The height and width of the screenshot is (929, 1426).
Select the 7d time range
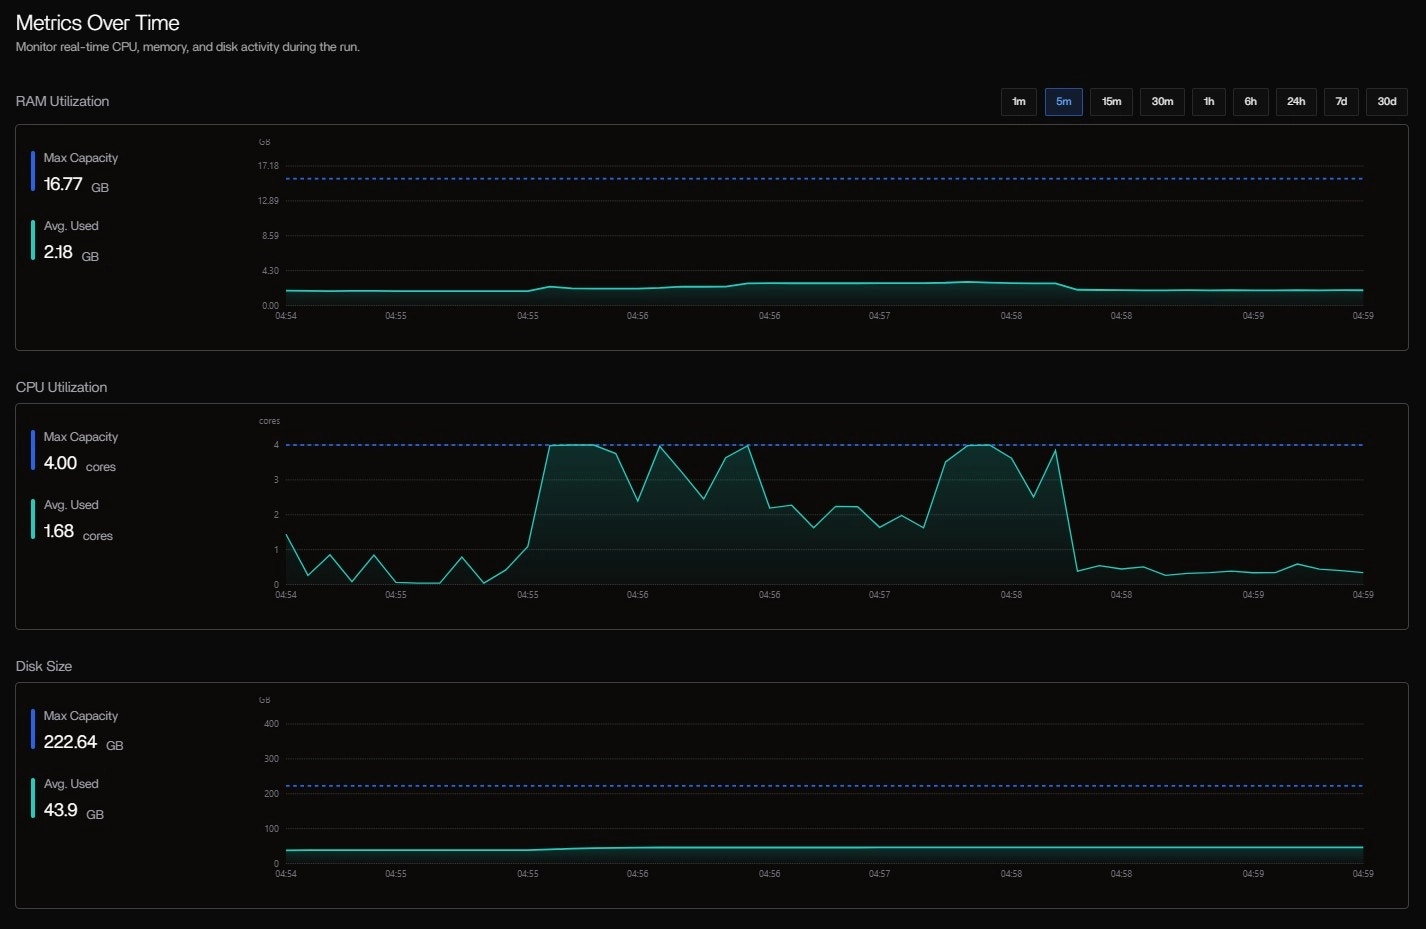1341,101
